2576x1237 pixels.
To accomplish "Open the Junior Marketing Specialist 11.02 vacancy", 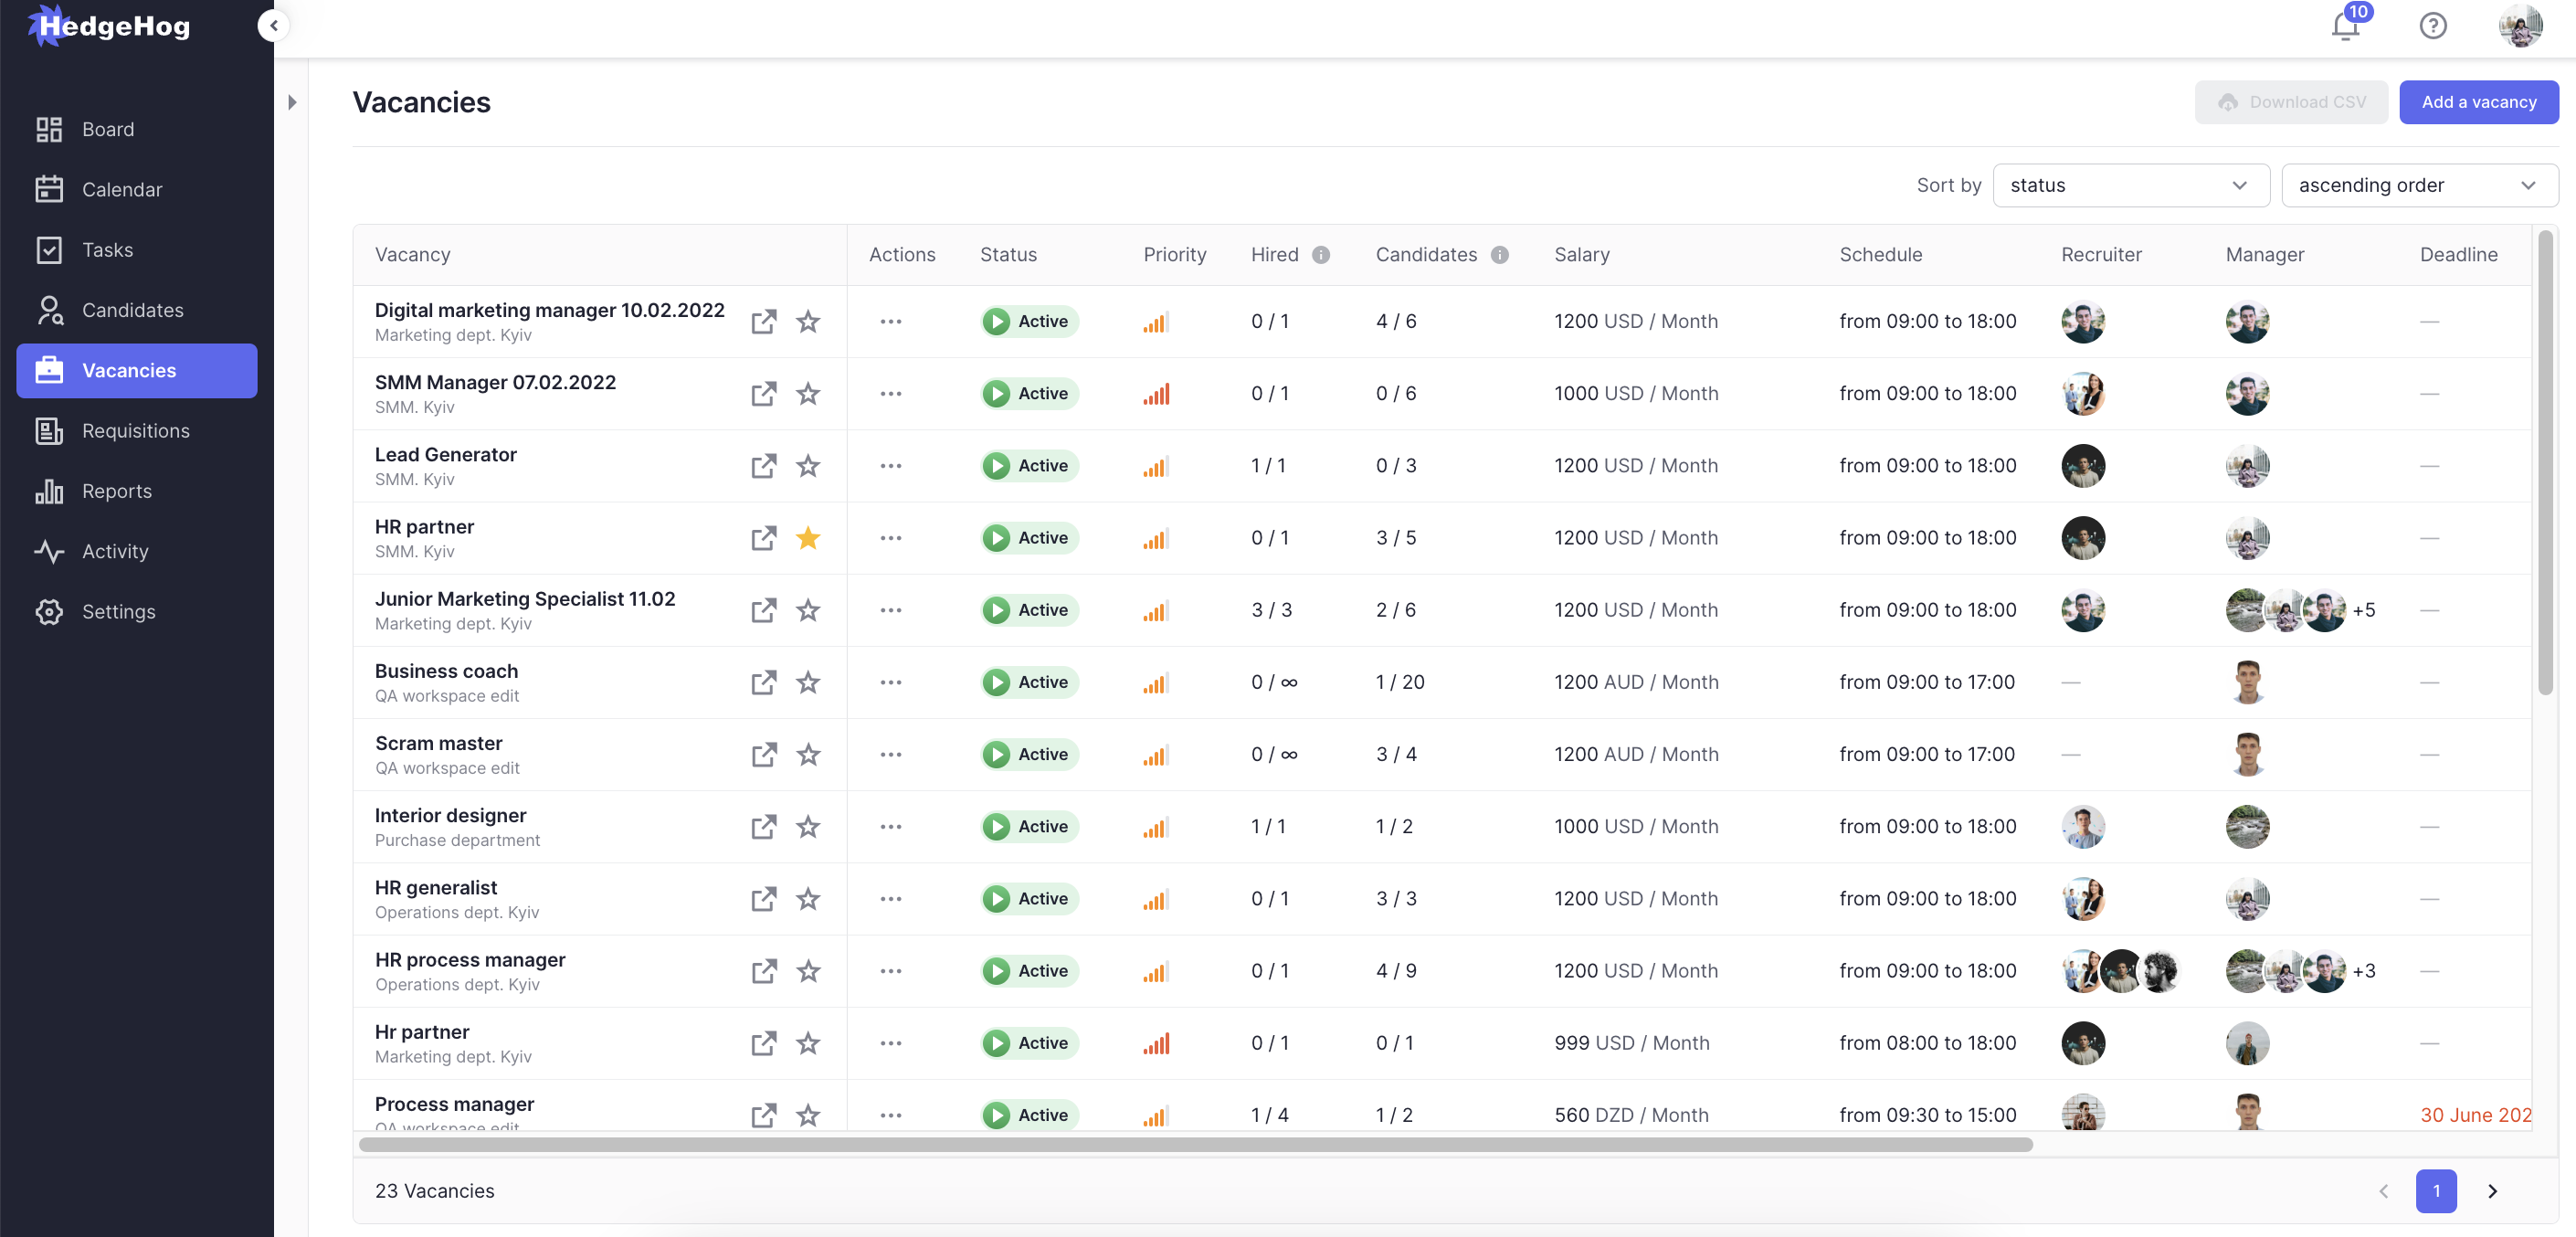I will (x=524, y=599).
